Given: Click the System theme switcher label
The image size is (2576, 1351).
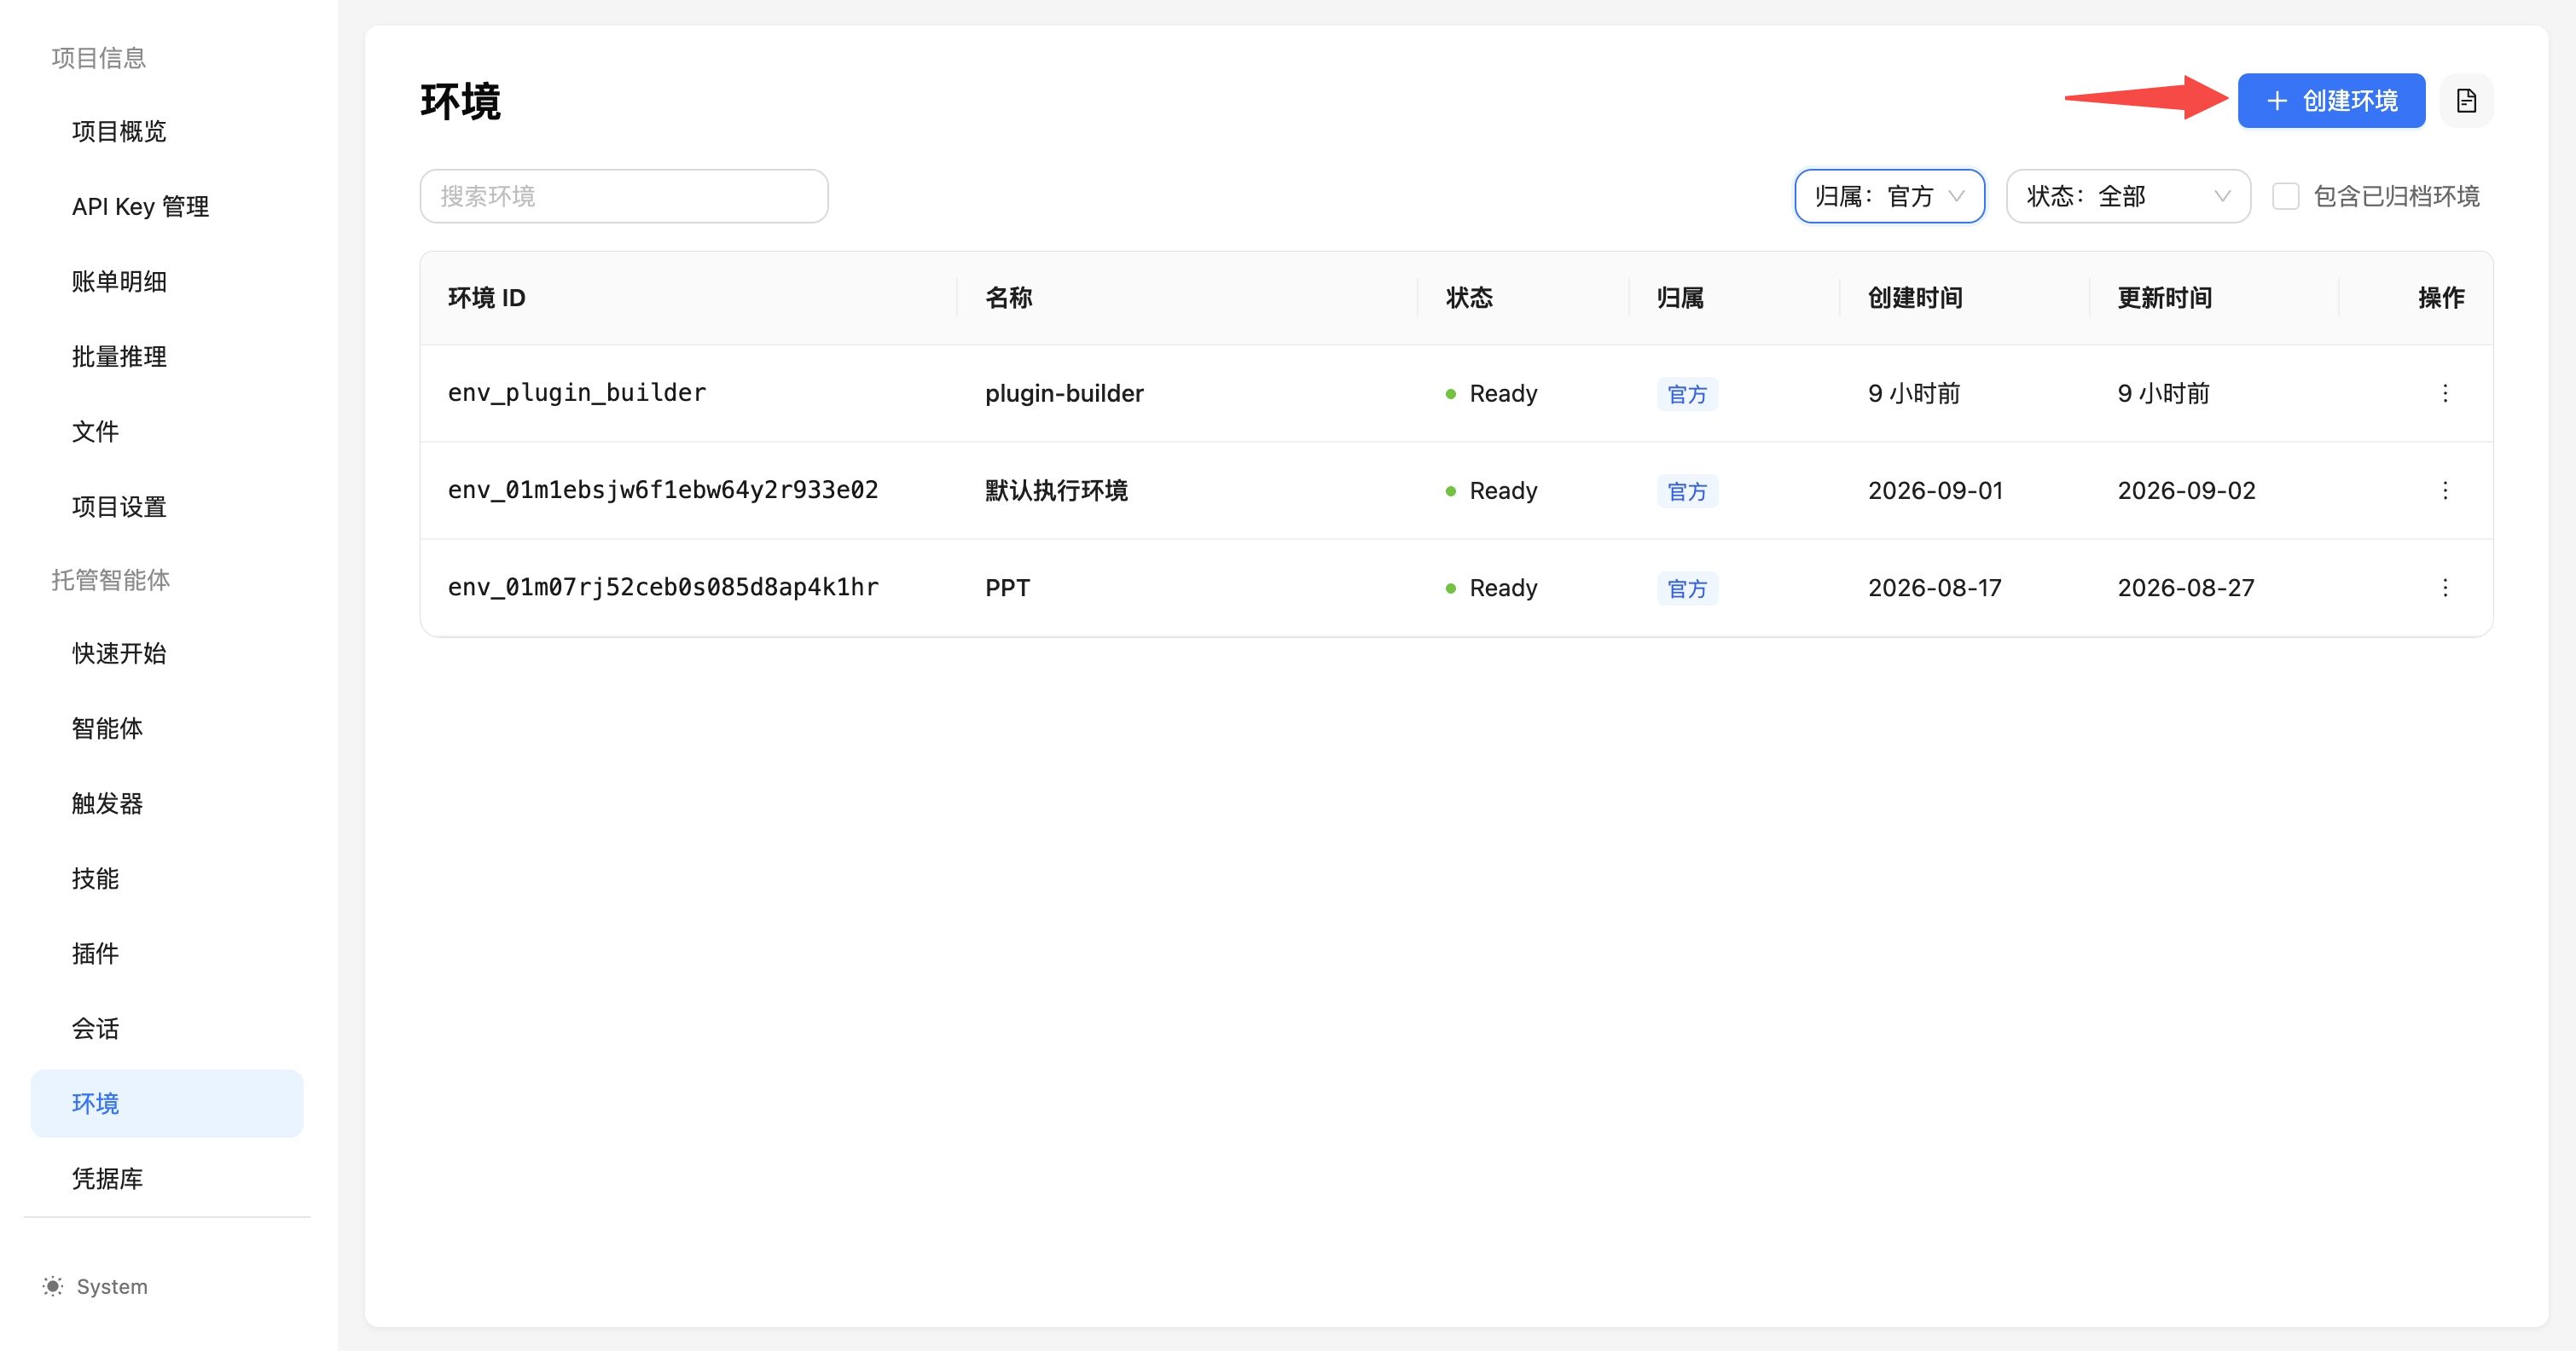Looking at the screenshot, I should click(112, 1286).
